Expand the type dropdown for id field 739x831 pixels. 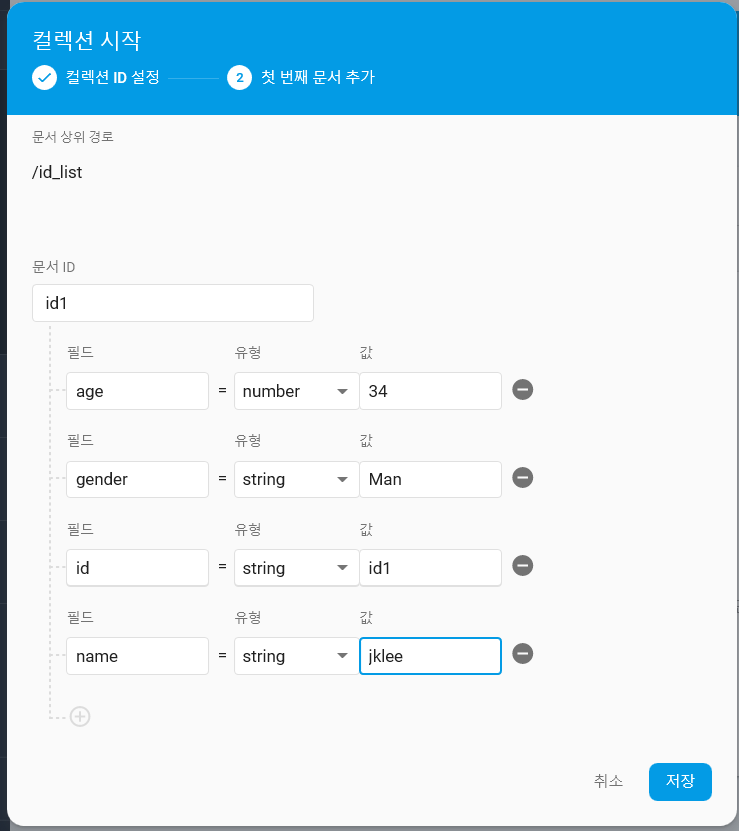coord(296,567)
